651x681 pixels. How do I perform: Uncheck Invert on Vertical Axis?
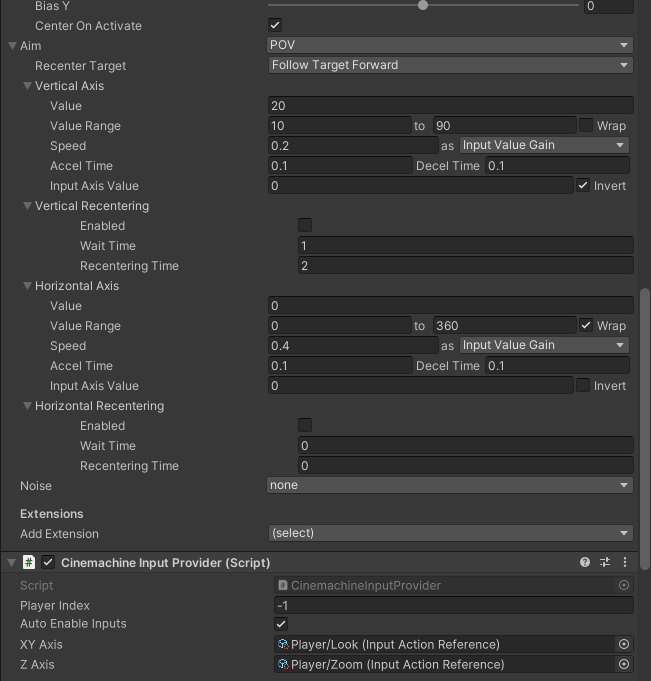[x=583, y=186]
